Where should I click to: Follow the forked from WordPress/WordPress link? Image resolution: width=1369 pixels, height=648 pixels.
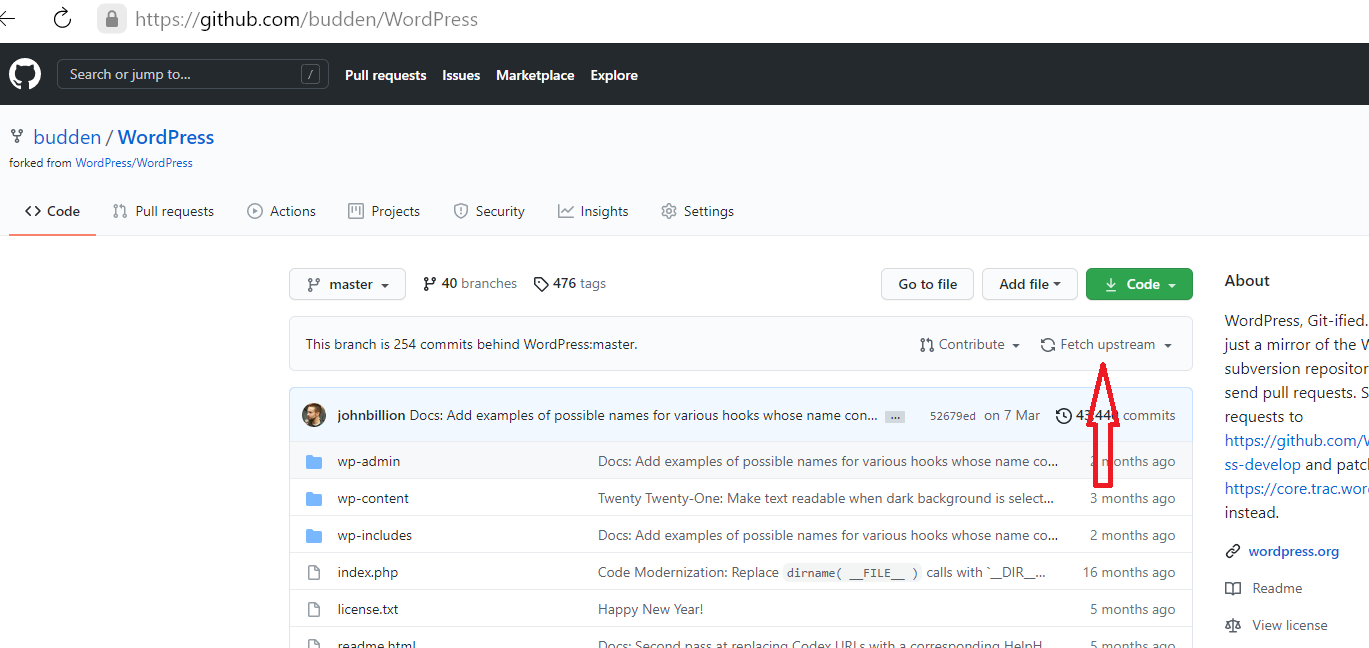tap(134, 163)
